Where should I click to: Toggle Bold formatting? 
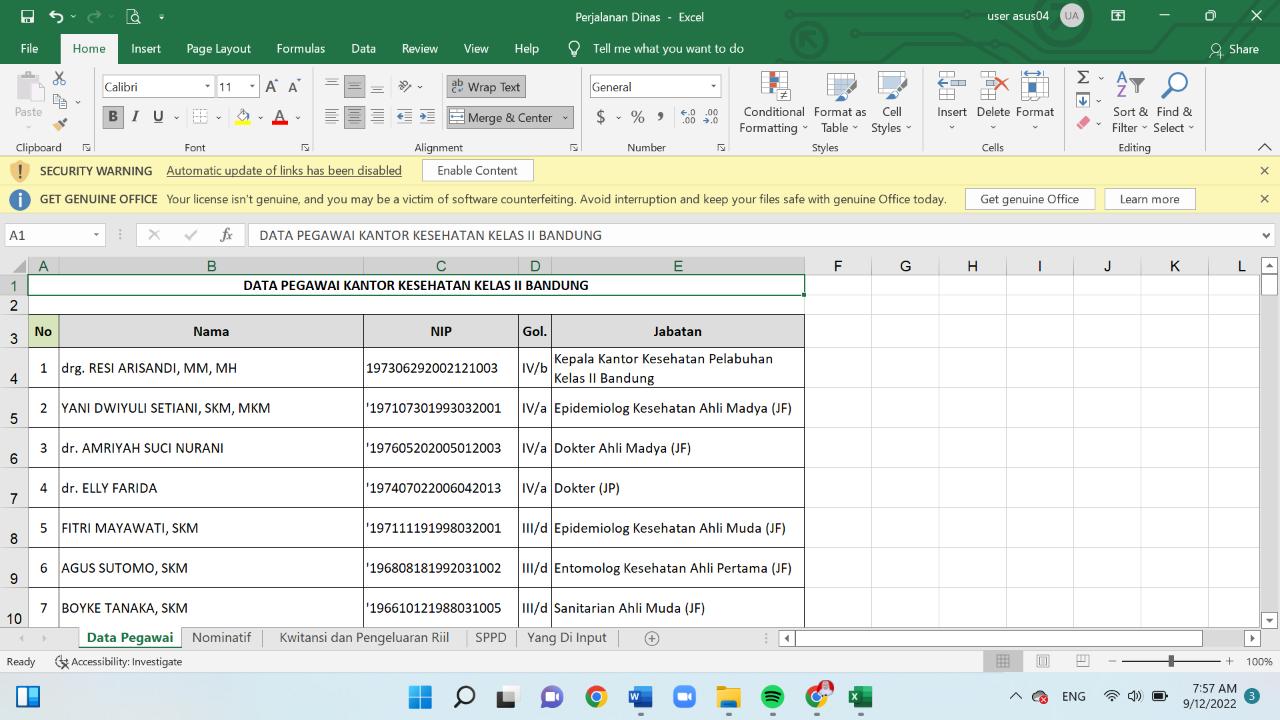[113, 117]
